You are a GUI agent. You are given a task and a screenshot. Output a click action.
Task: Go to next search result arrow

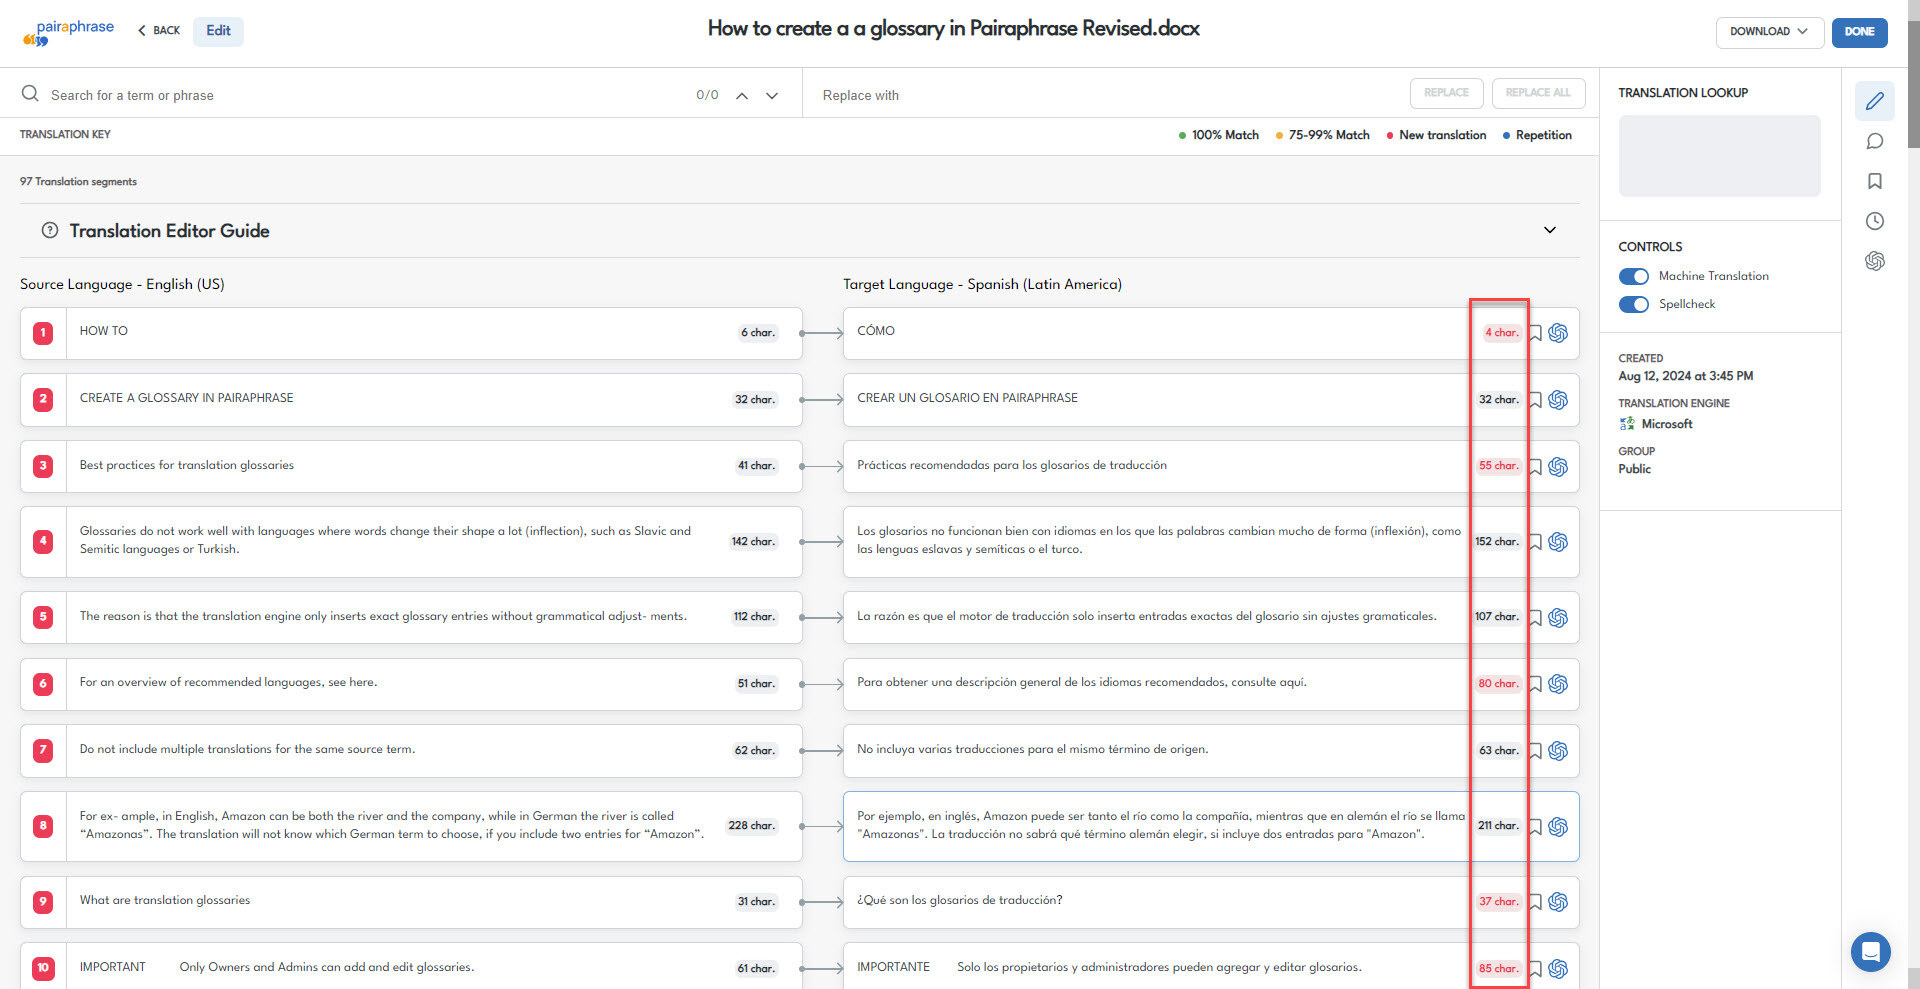(x=772, y=96)
